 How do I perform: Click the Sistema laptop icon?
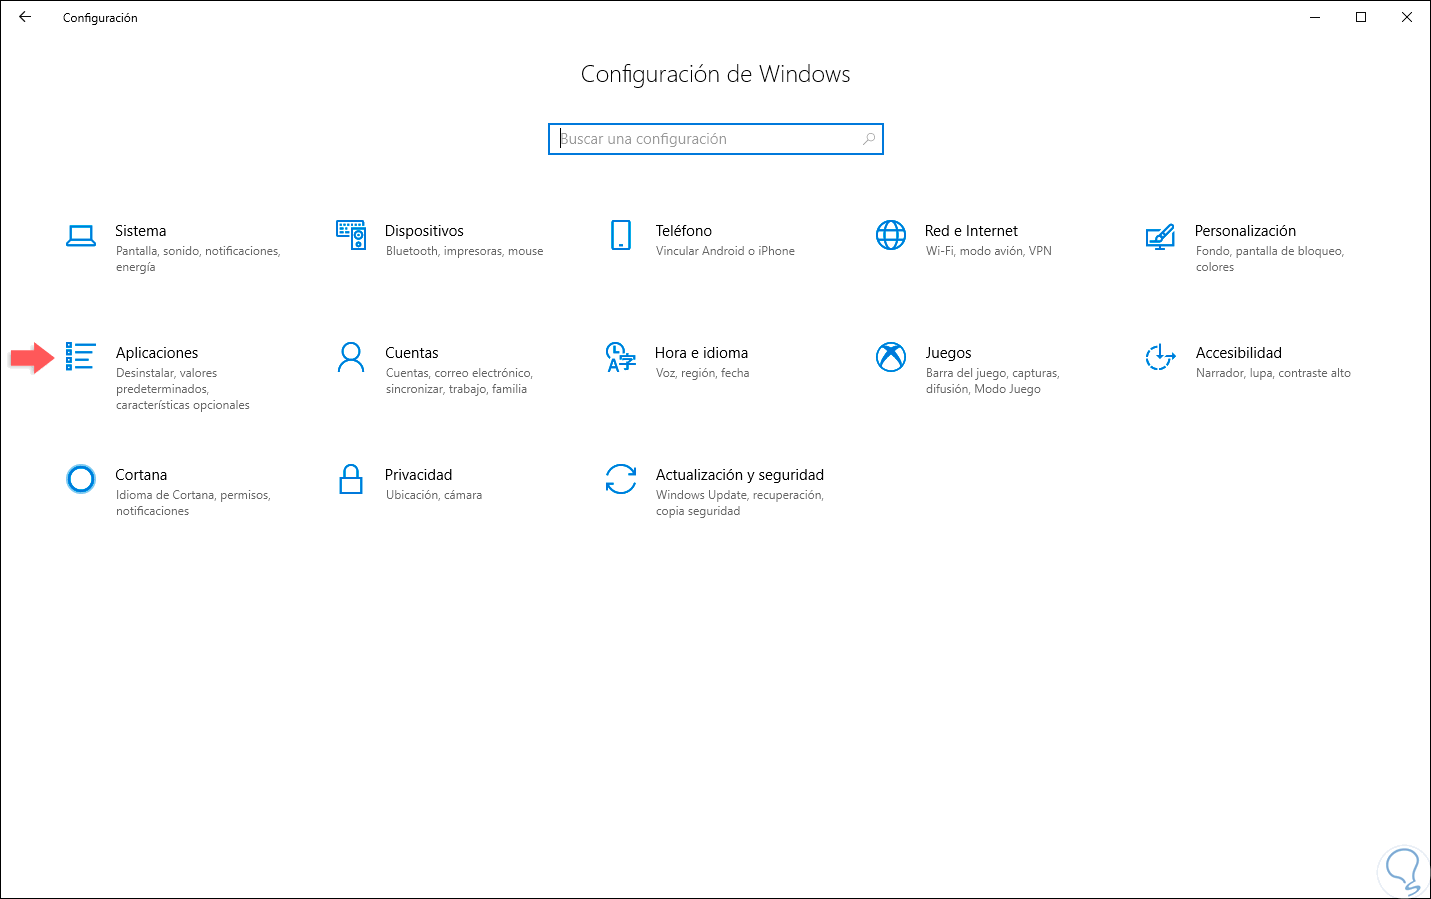(x=81, y=236)
